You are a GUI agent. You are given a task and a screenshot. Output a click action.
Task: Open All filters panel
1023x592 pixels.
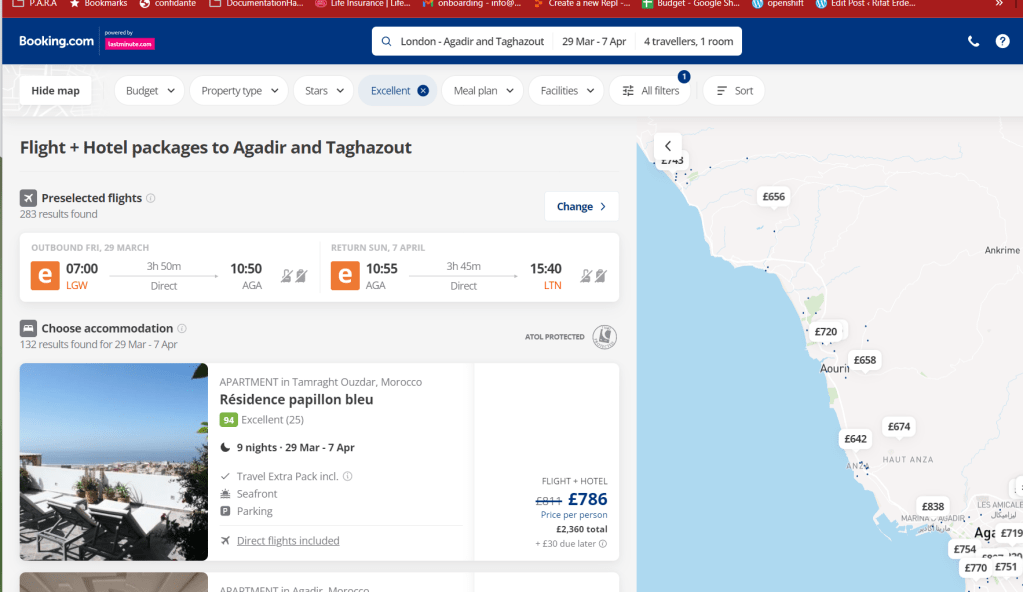(650, 91)
